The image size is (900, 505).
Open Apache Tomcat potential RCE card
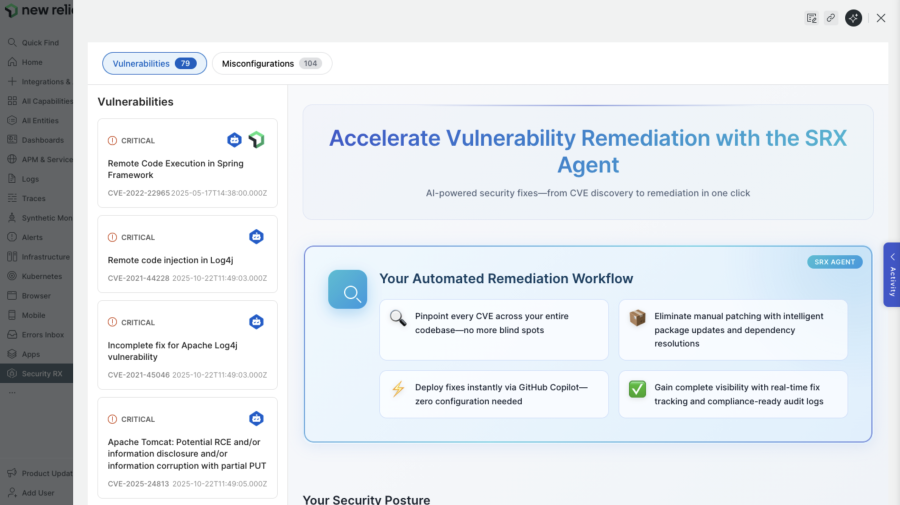pyautogui.click(x=188, y=448)
